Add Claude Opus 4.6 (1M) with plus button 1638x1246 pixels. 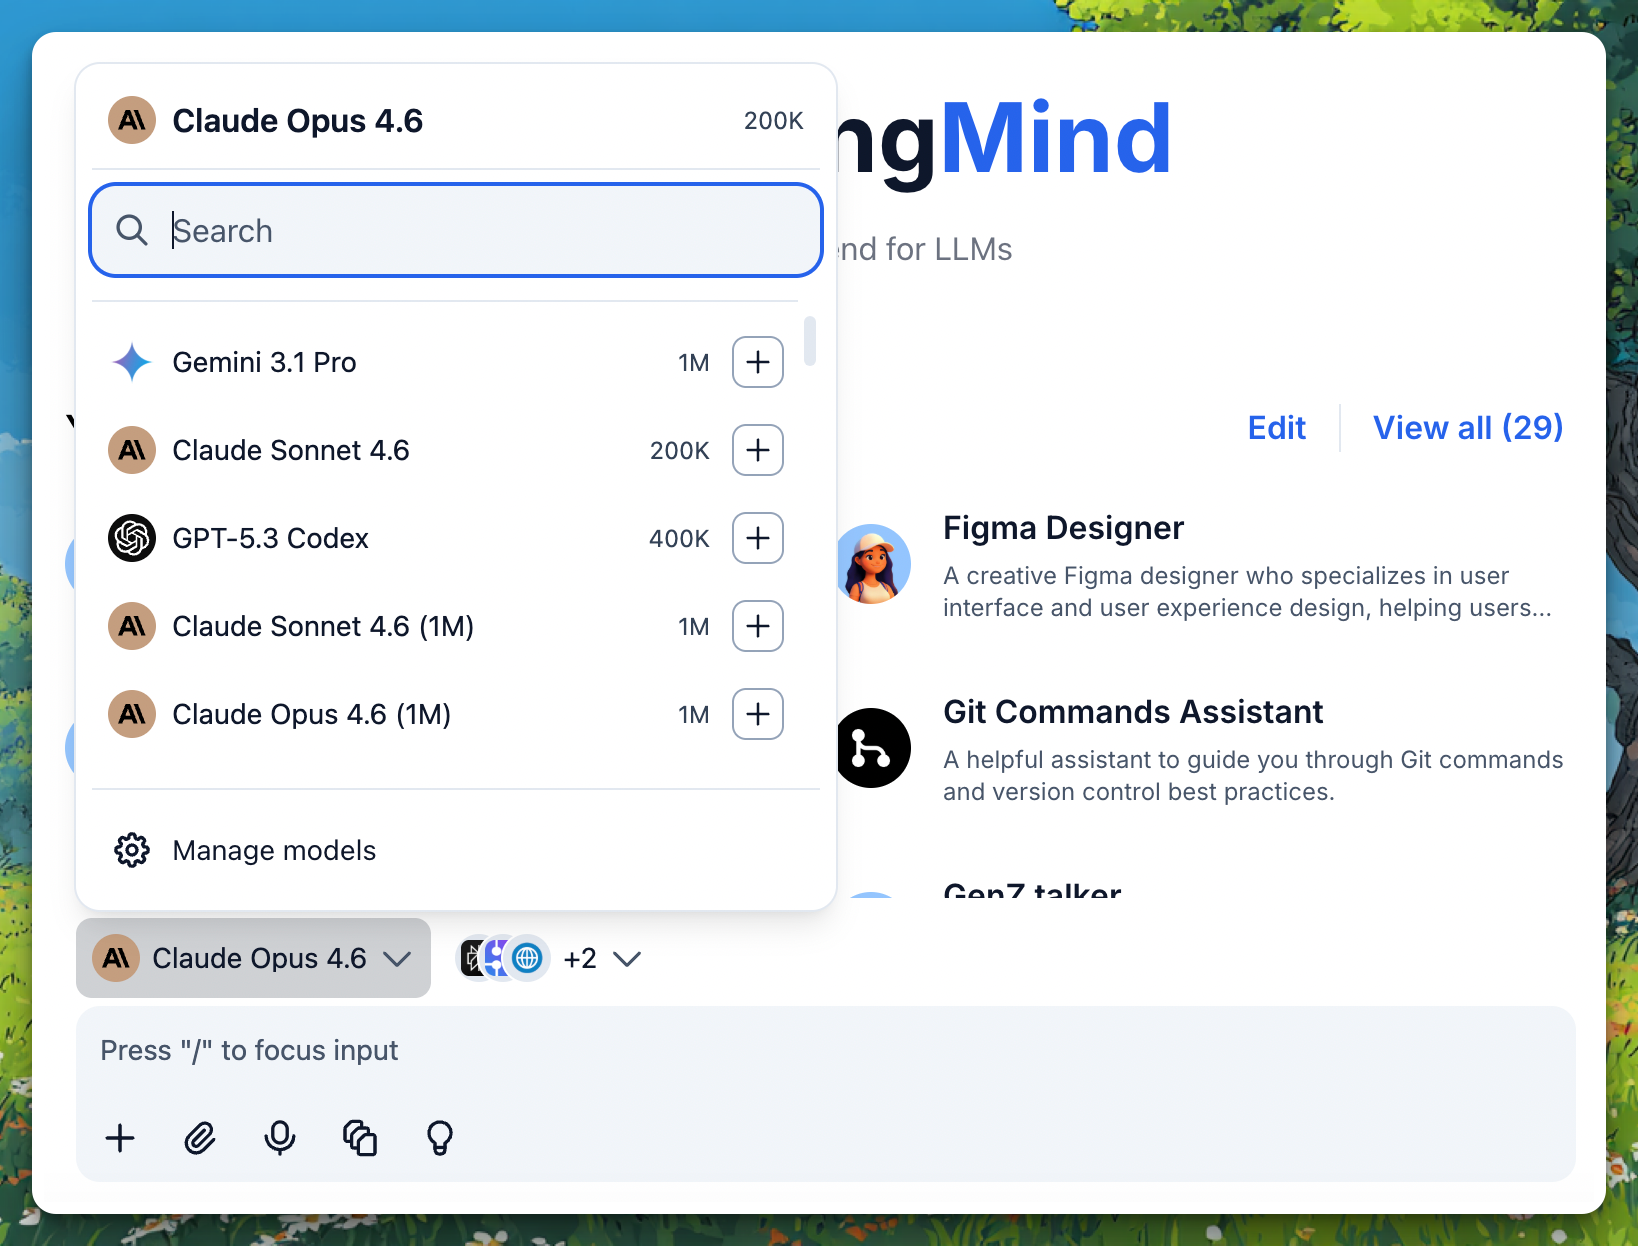coord(757,714)
